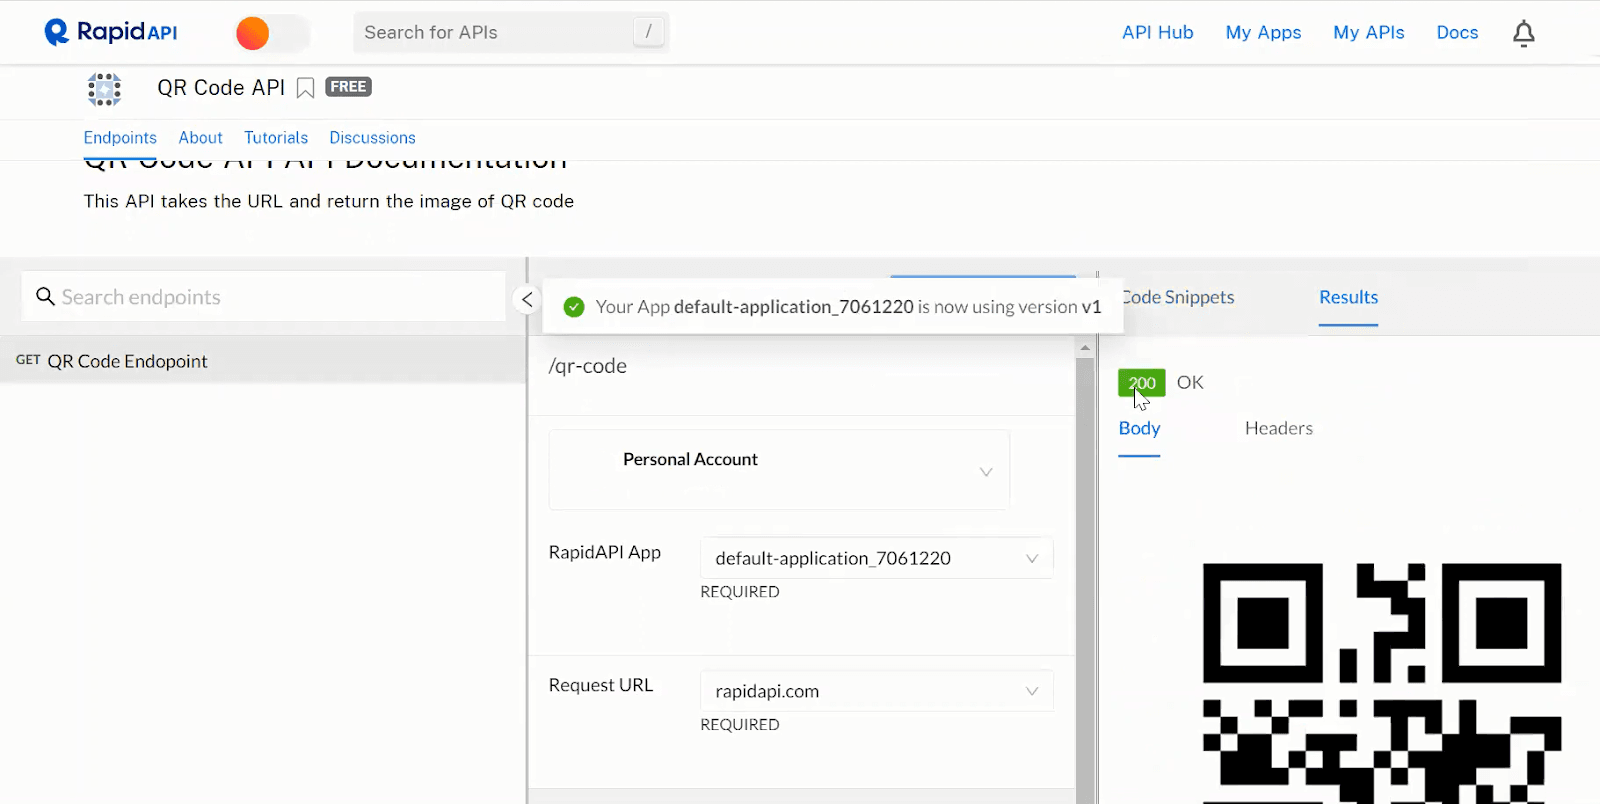Open the Results tab
1600x804 pixels.
pos(1348,297)
